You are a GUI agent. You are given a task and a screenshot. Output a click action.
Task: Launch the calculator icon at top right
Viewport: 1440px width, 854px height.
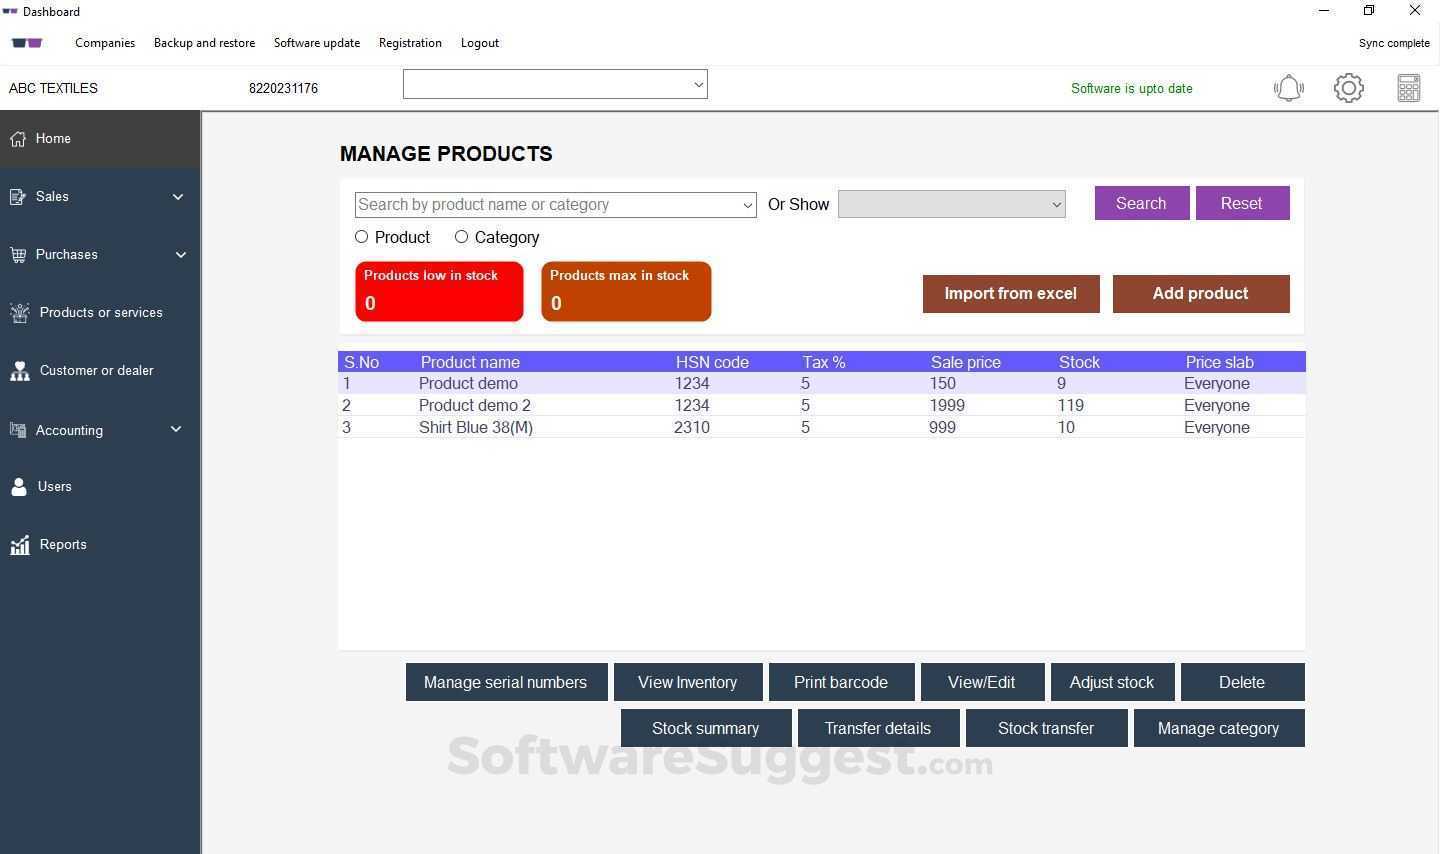coord(1408,88)
